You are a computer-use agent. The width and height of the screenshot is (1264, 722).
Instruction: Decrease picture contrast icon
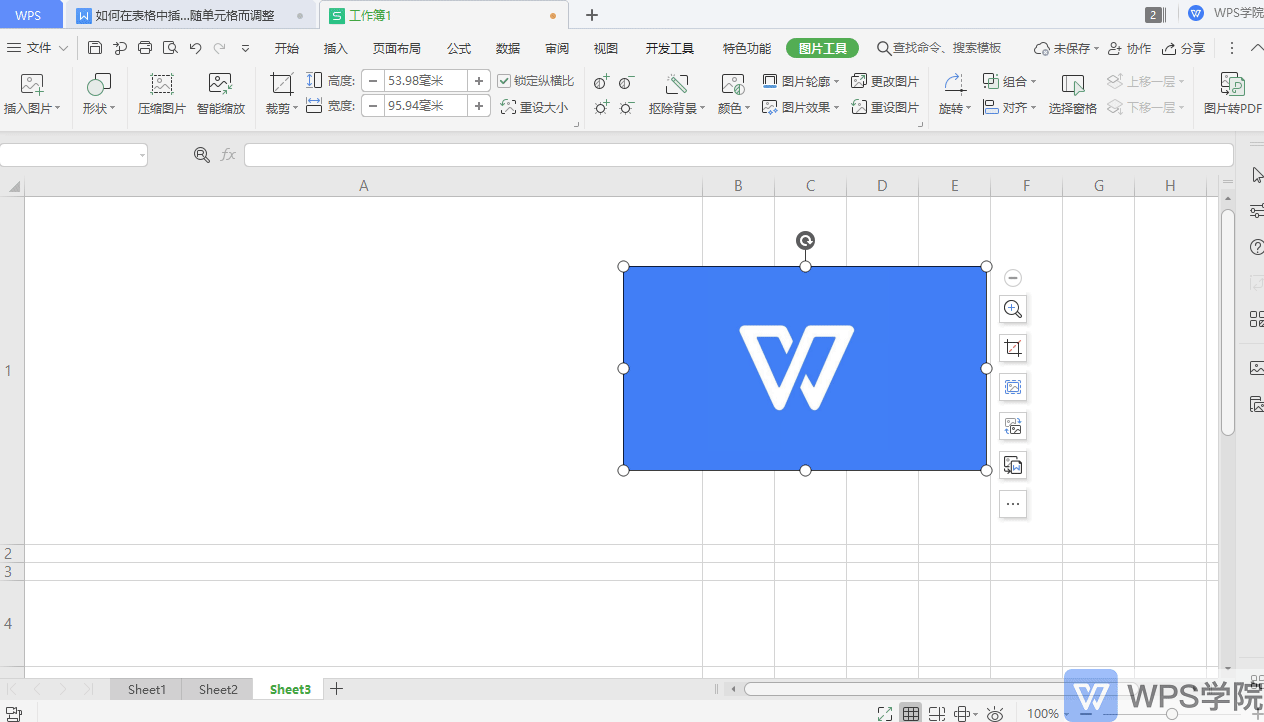point(626,82)
